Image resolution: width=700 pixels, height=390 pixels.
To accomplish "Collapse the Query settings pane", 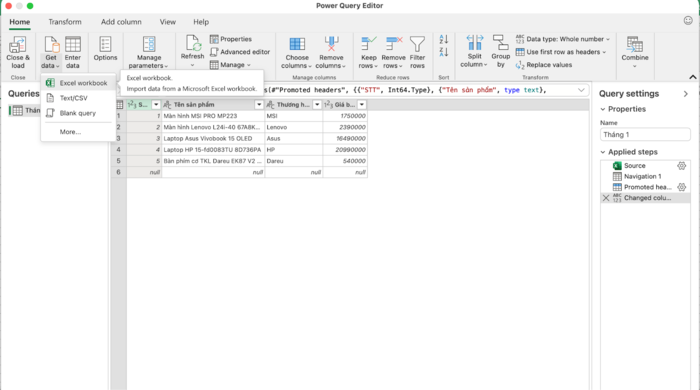I will [x=686, y=94].
